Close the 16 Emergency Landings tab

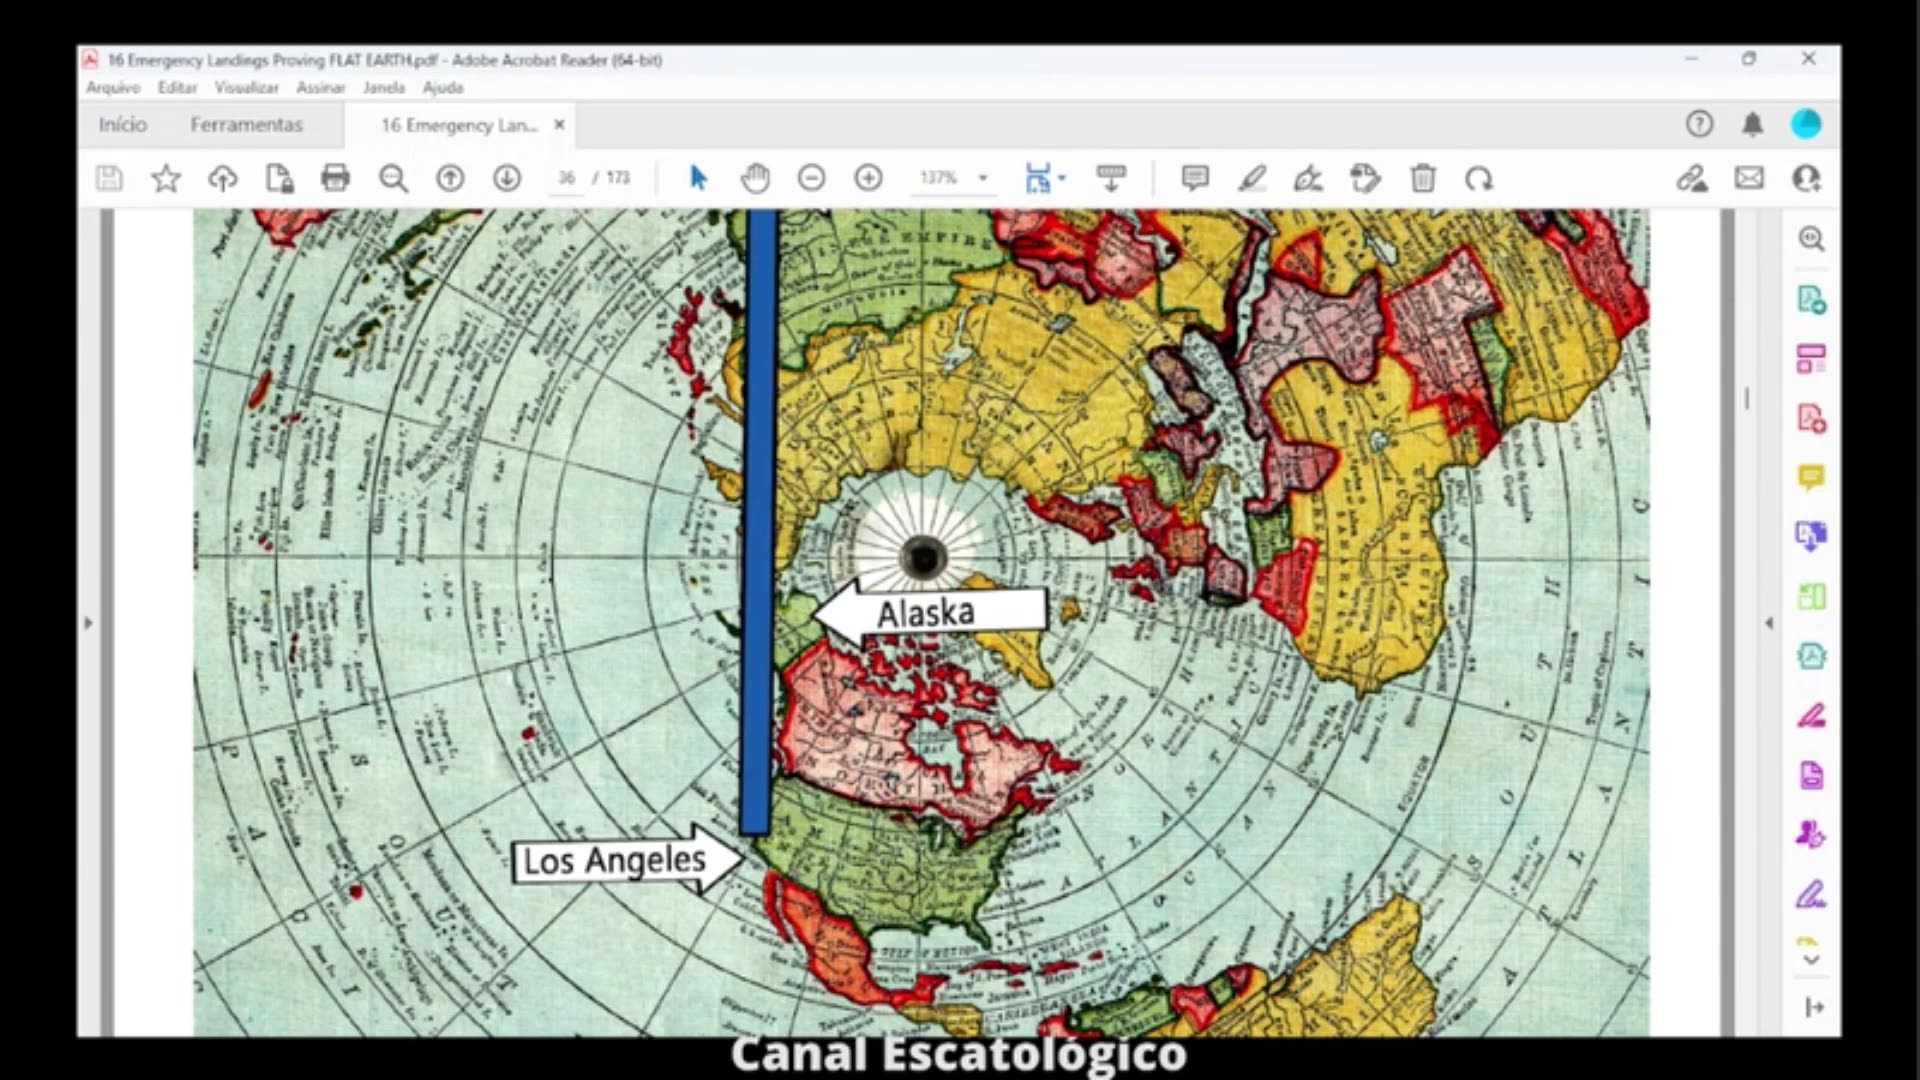(560, 124)
